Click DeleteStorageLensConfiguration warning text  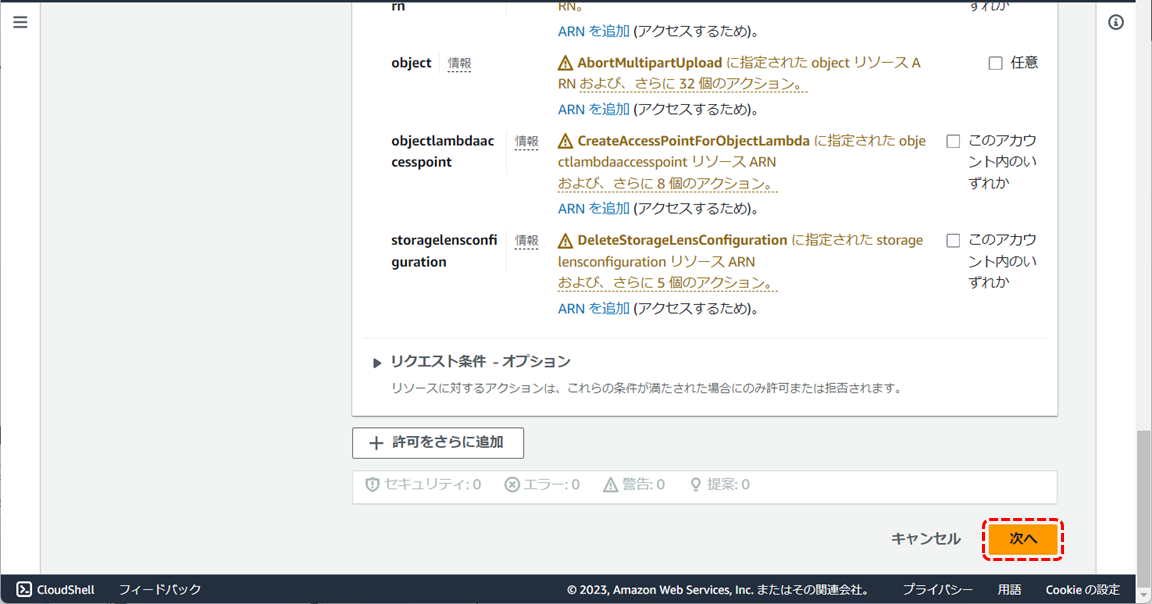683,240
